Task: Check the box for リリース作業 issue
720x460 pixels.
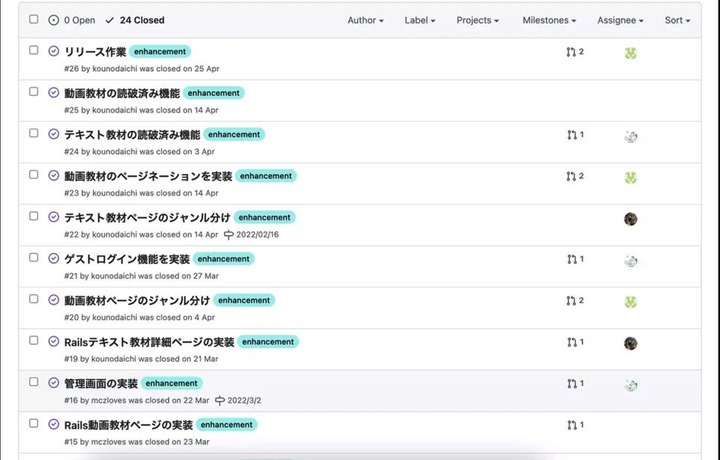Action: (x=34, y=50)
